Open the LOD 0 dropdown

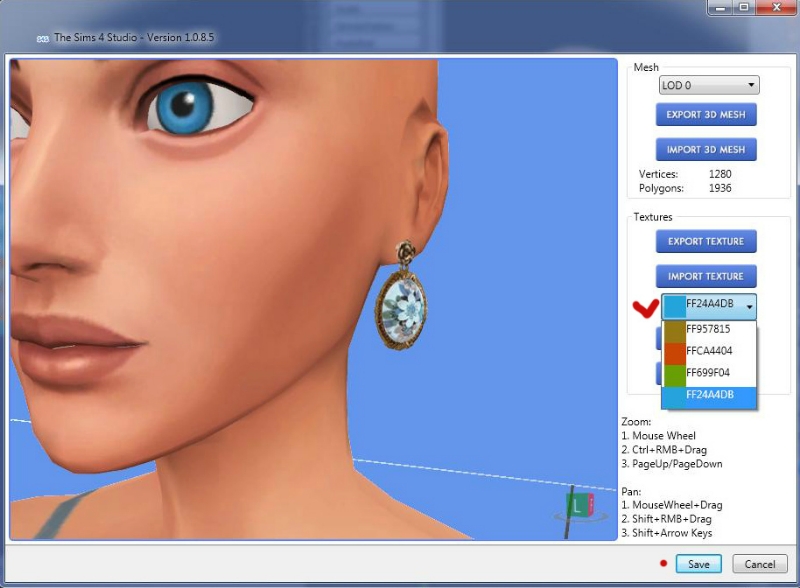709,86
